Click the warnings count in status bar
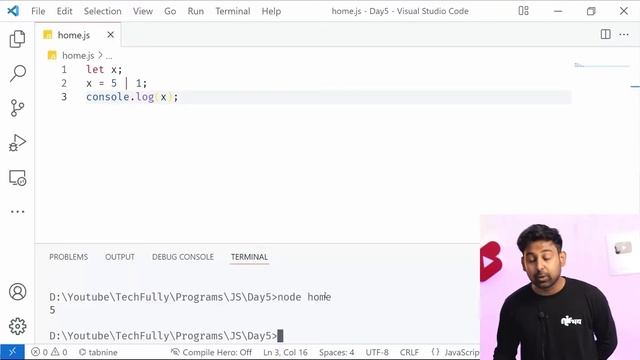This screenshot has height=360, width=640. point(60,352)
